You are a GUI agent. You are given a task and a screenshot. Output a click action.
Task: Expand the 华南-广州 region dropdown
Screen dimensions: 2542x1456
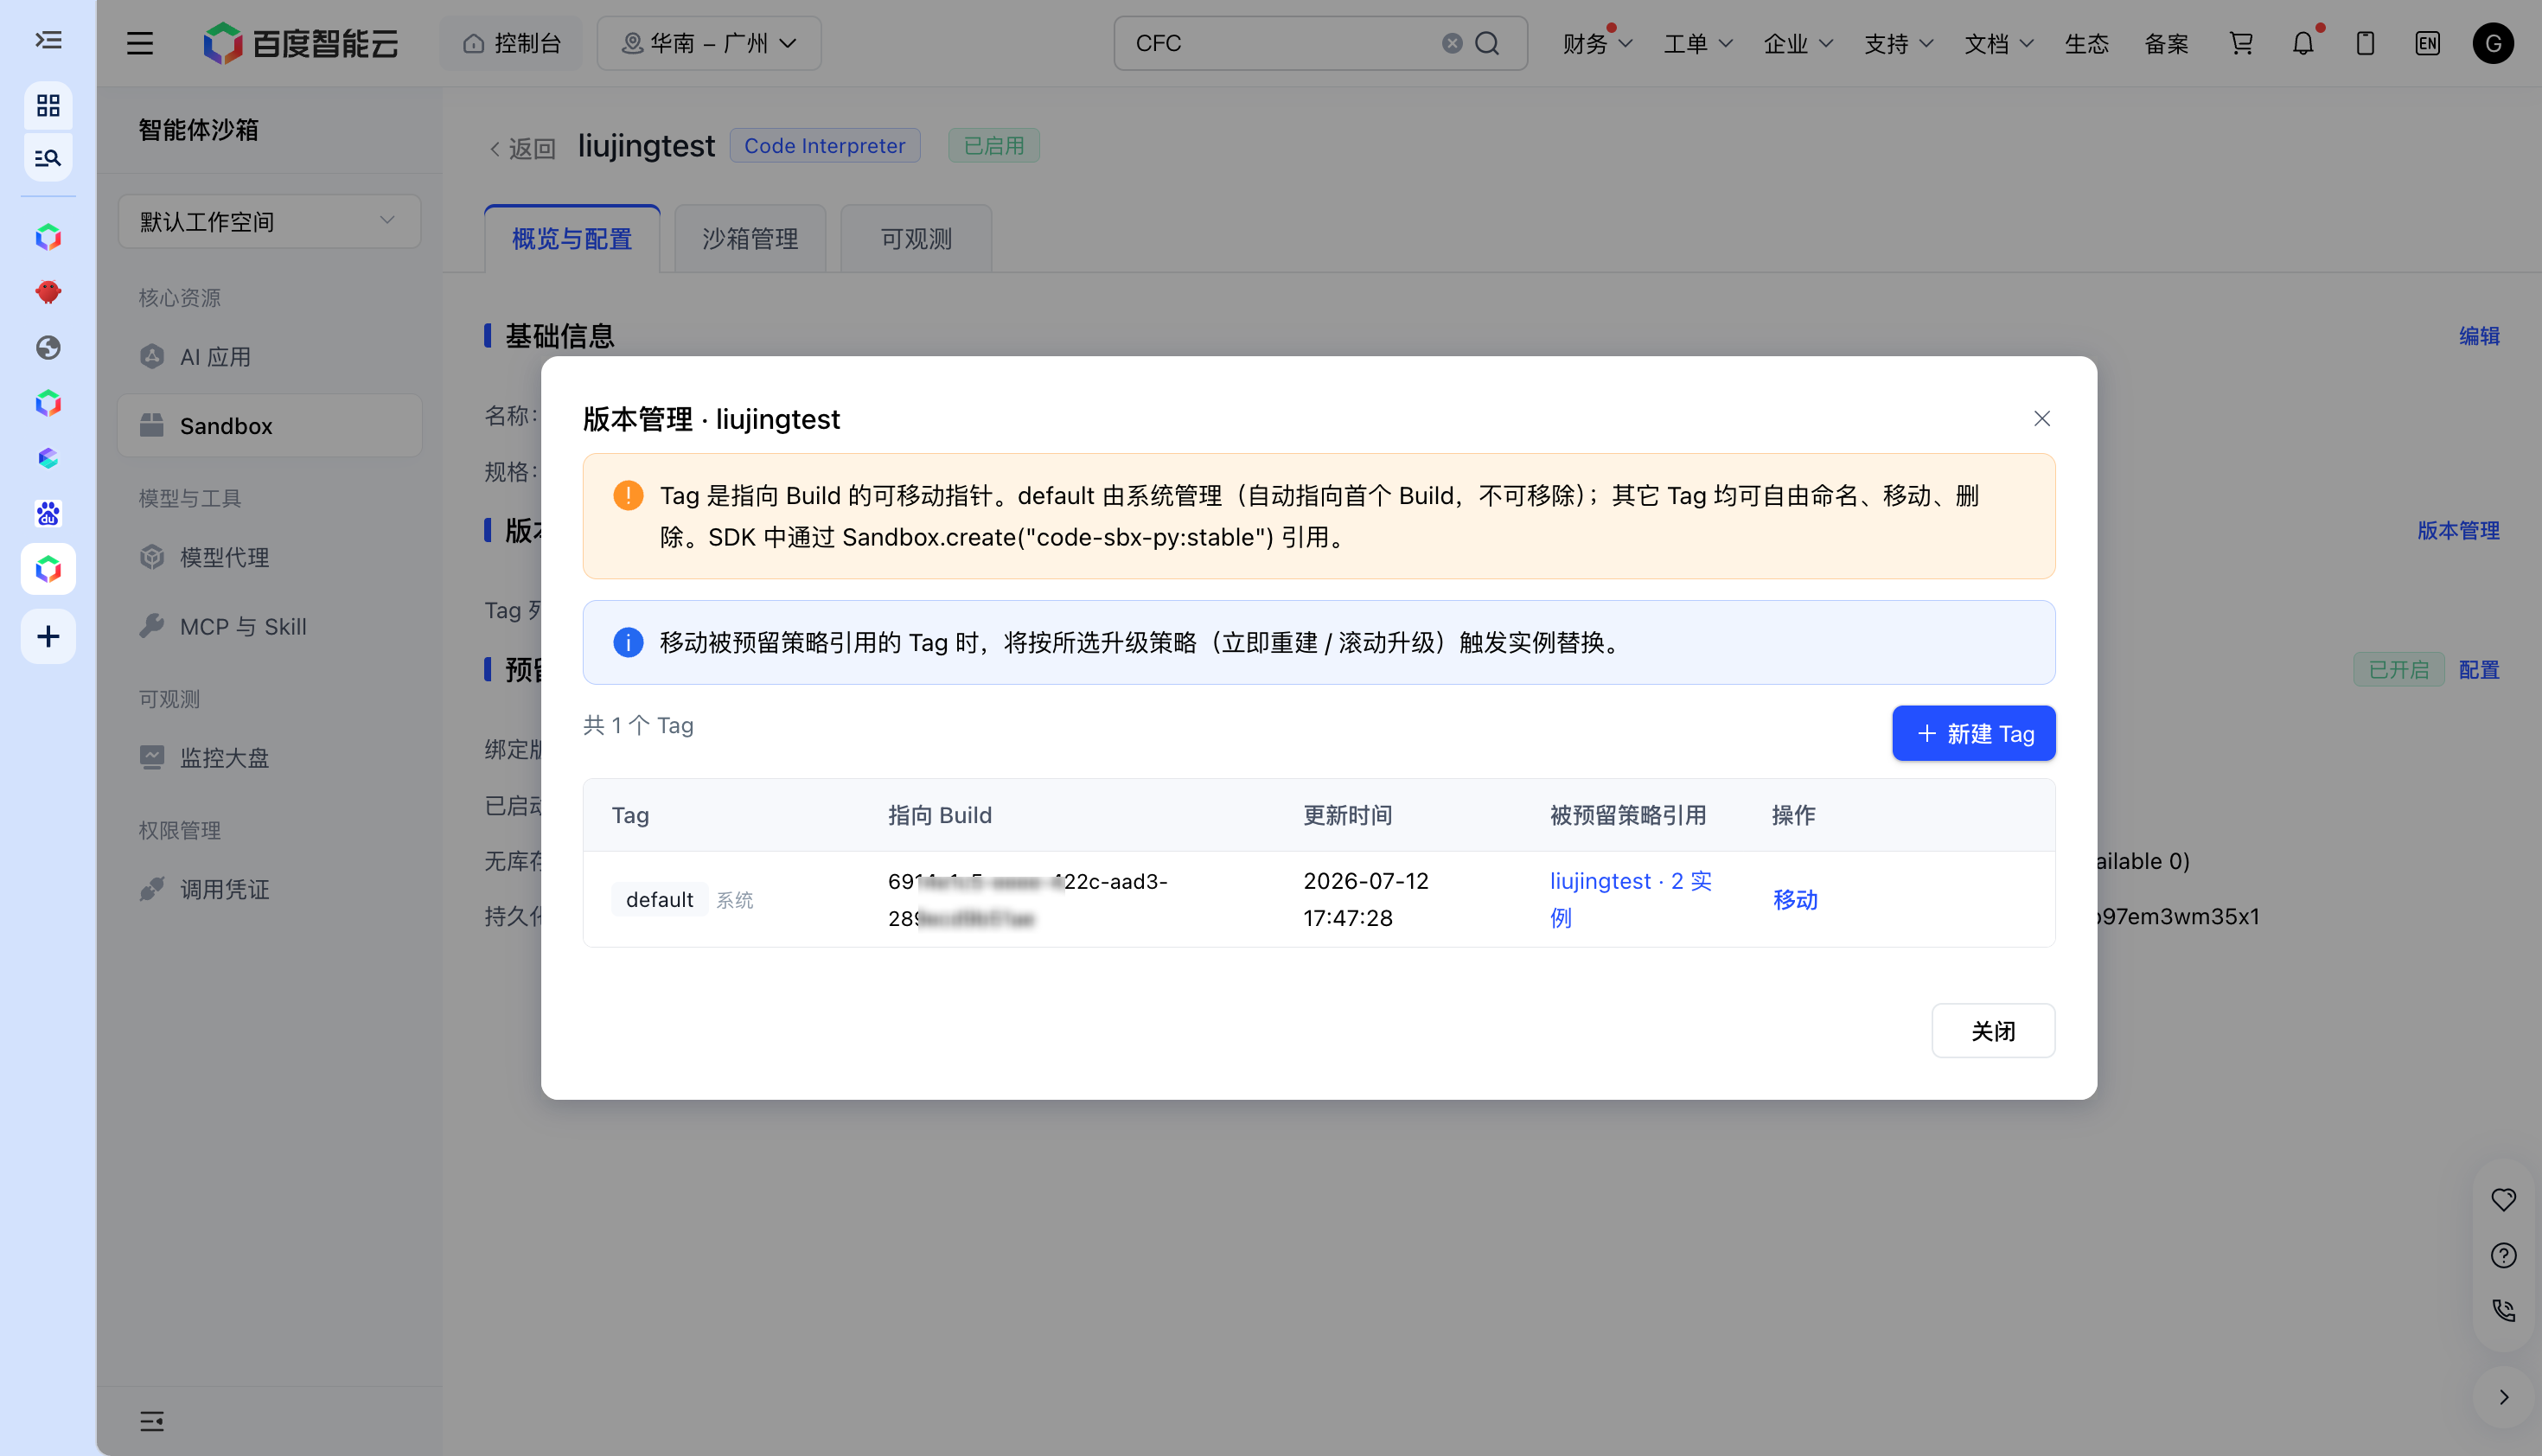(x=709, y=43)
